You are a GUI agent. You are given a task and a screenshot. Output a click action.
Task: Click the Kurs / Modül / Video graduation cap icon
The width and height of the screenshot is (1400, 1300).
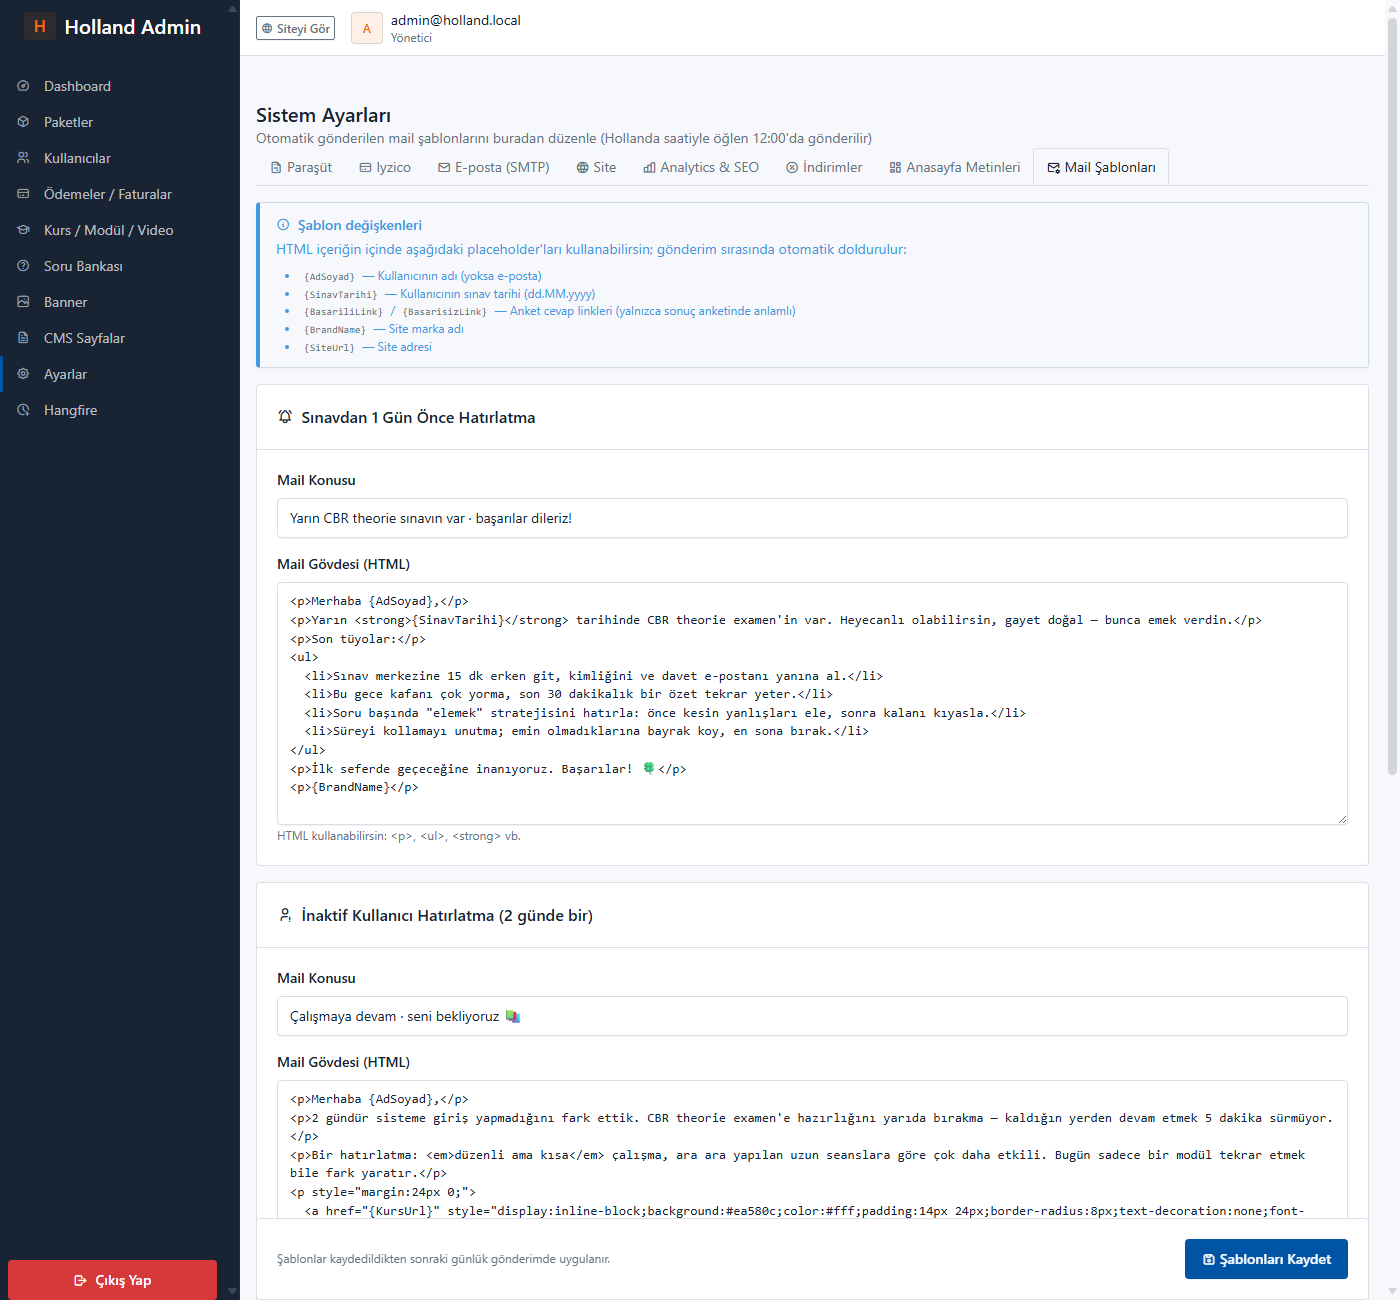click(23, 230)
